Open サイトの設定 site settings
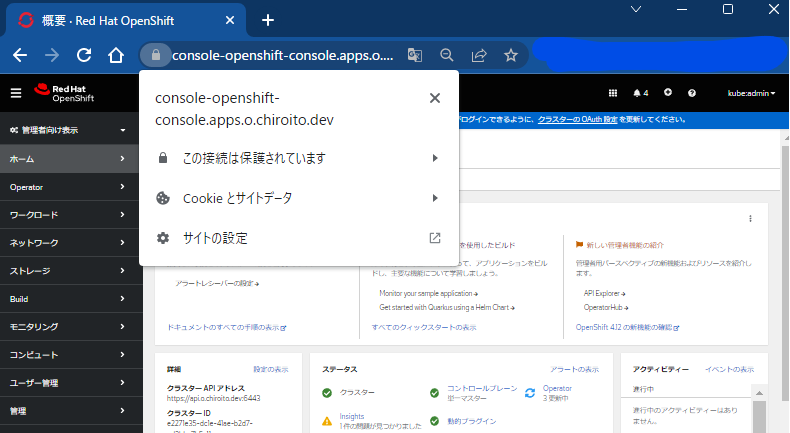The width and height of the screenshot is (790, 433). pyautogui.click(x=299, y=238)
